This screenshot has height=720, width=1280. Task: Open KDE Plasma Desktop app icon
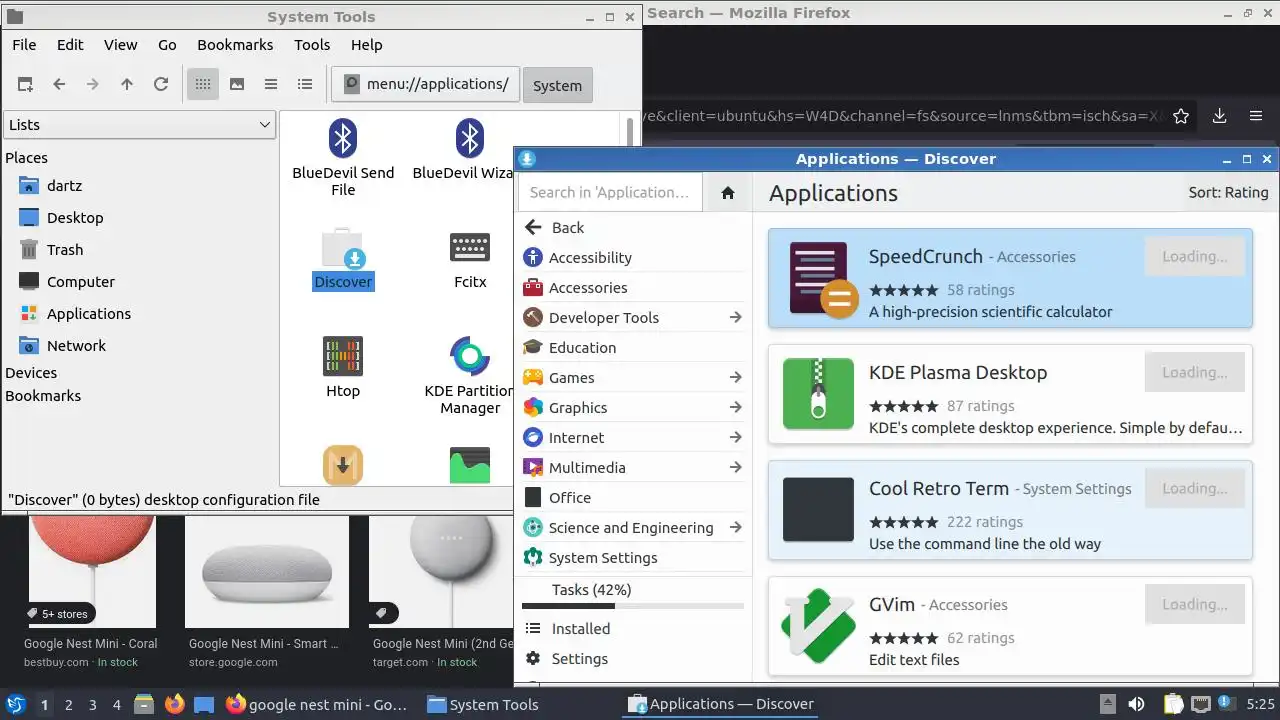click(x=818, y=394)
